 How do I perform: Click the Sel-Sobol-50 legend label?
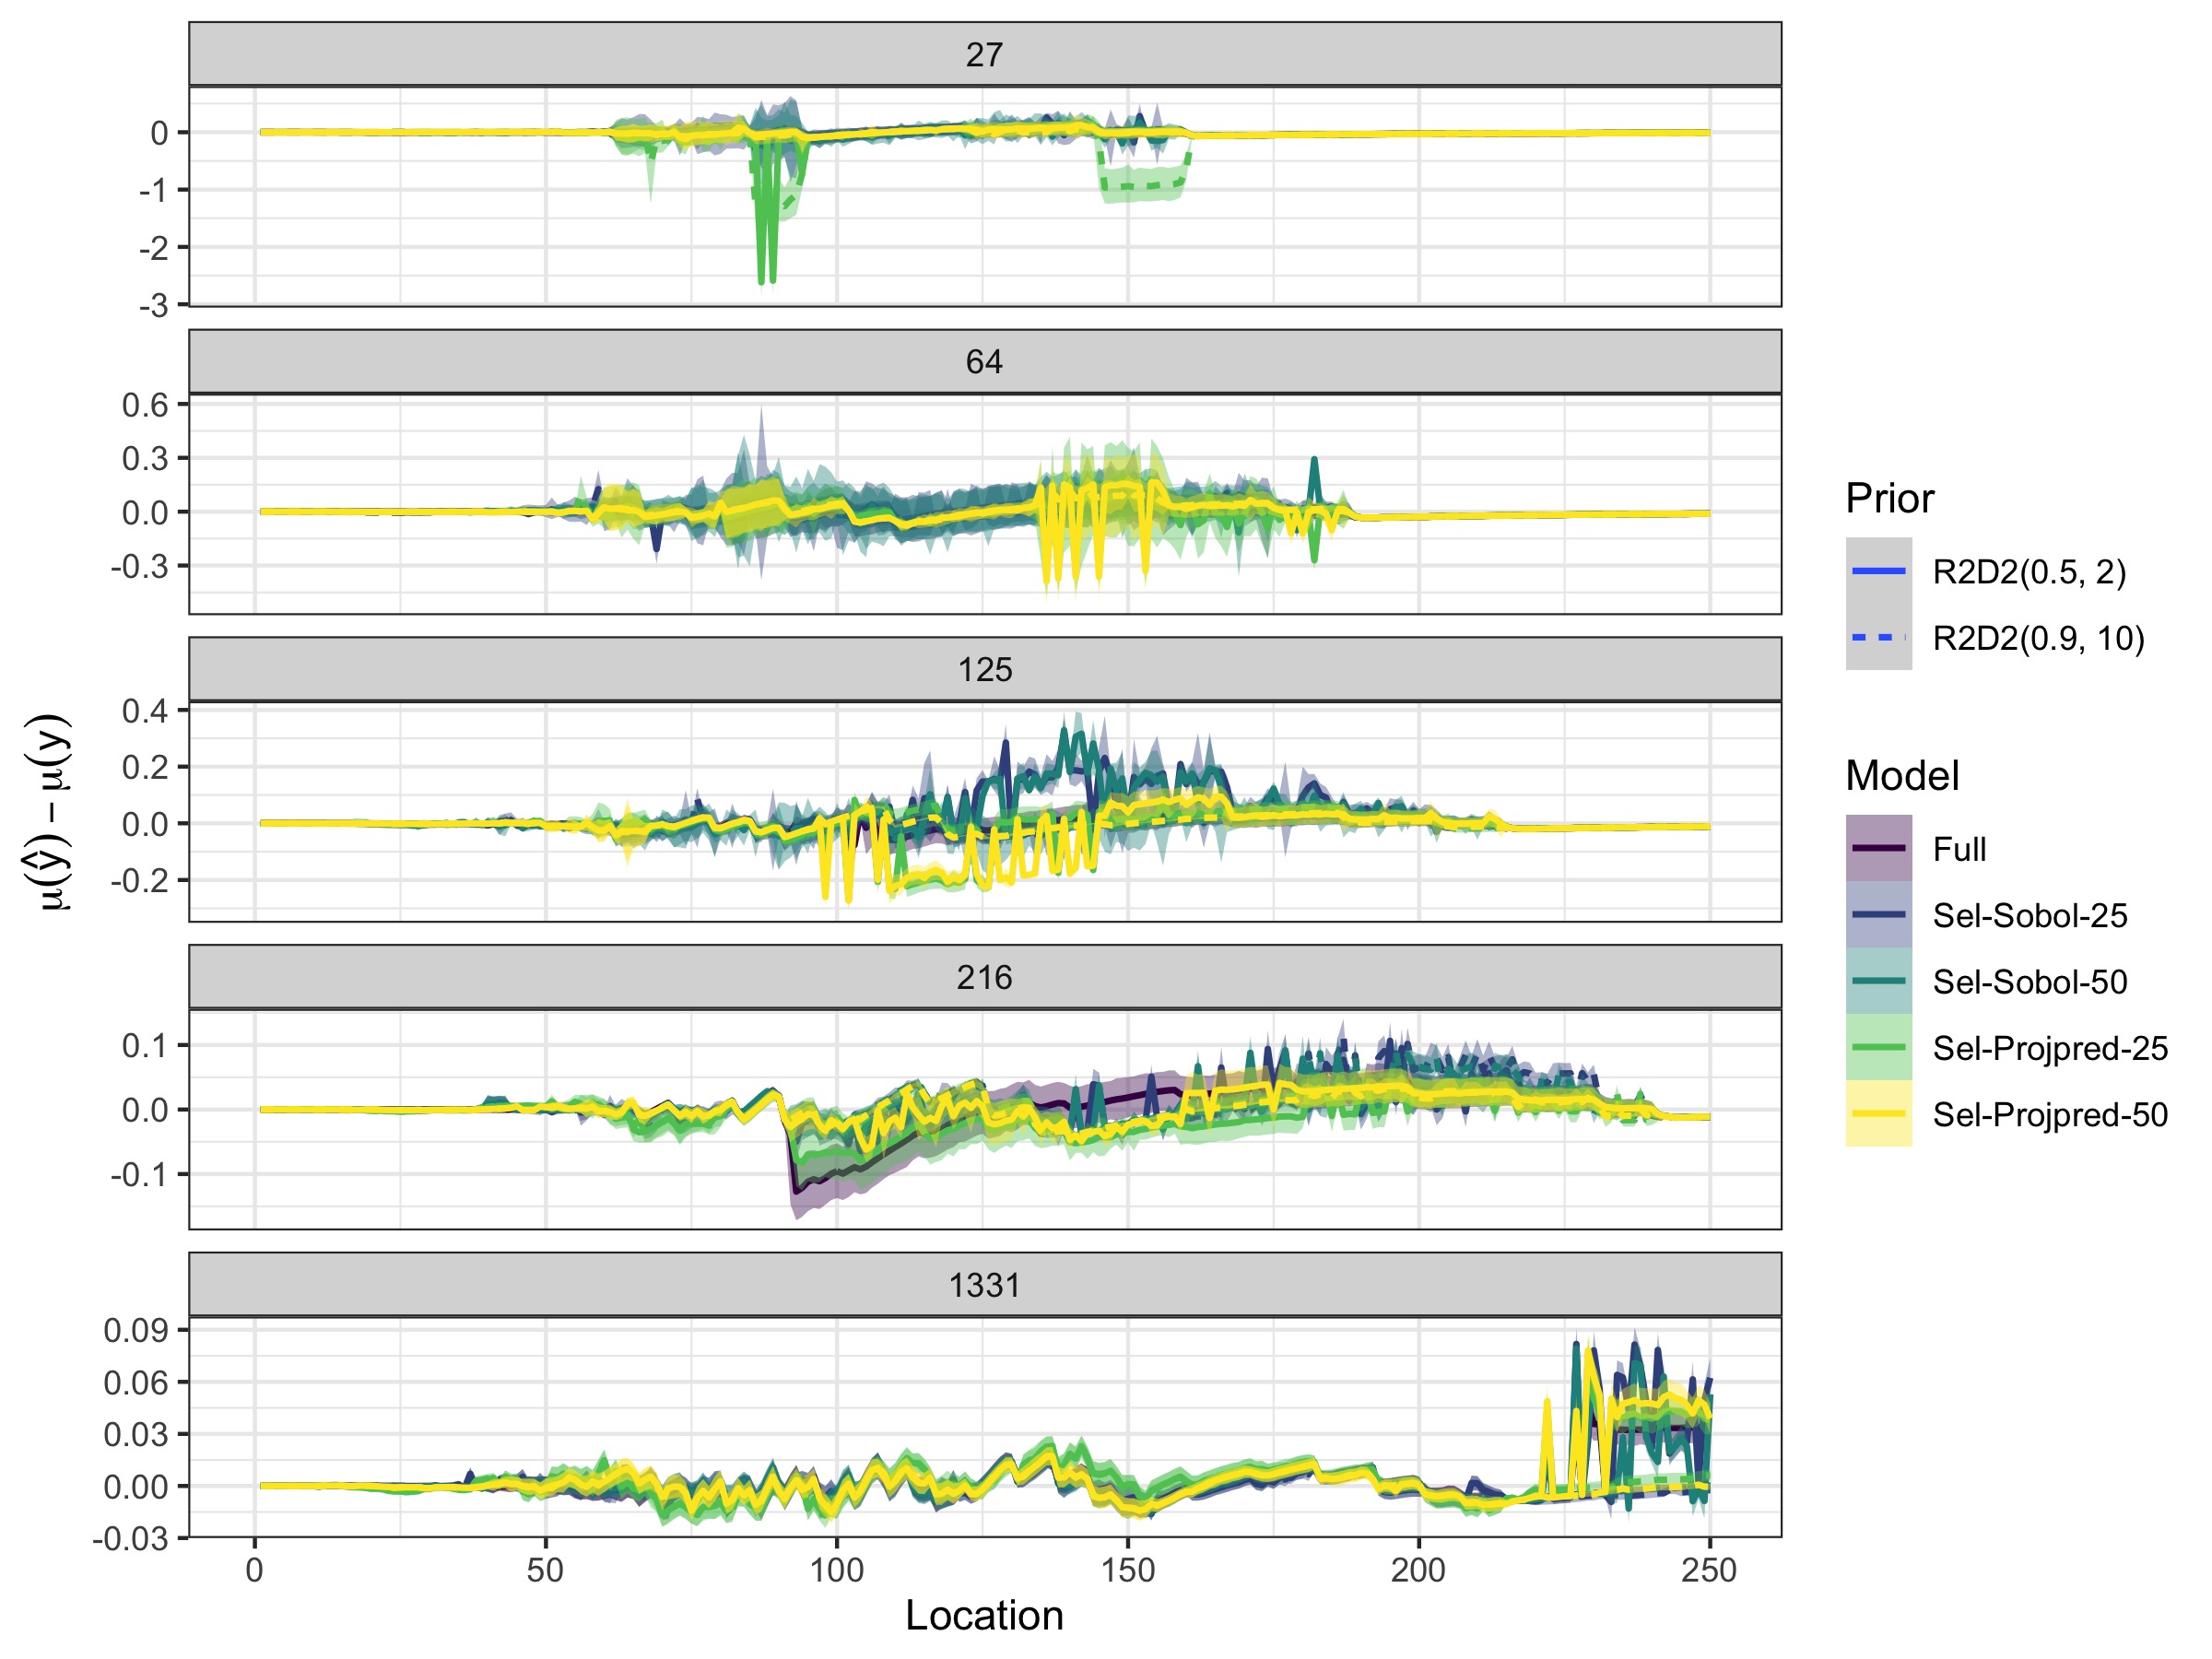(2029, 982)
